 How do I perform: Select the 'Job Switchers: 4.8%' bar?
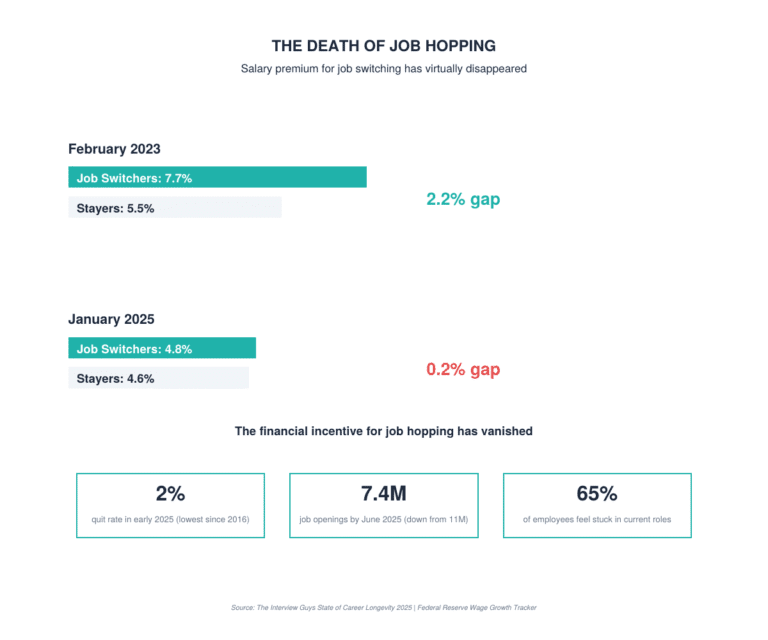click(x=162, y=349)
